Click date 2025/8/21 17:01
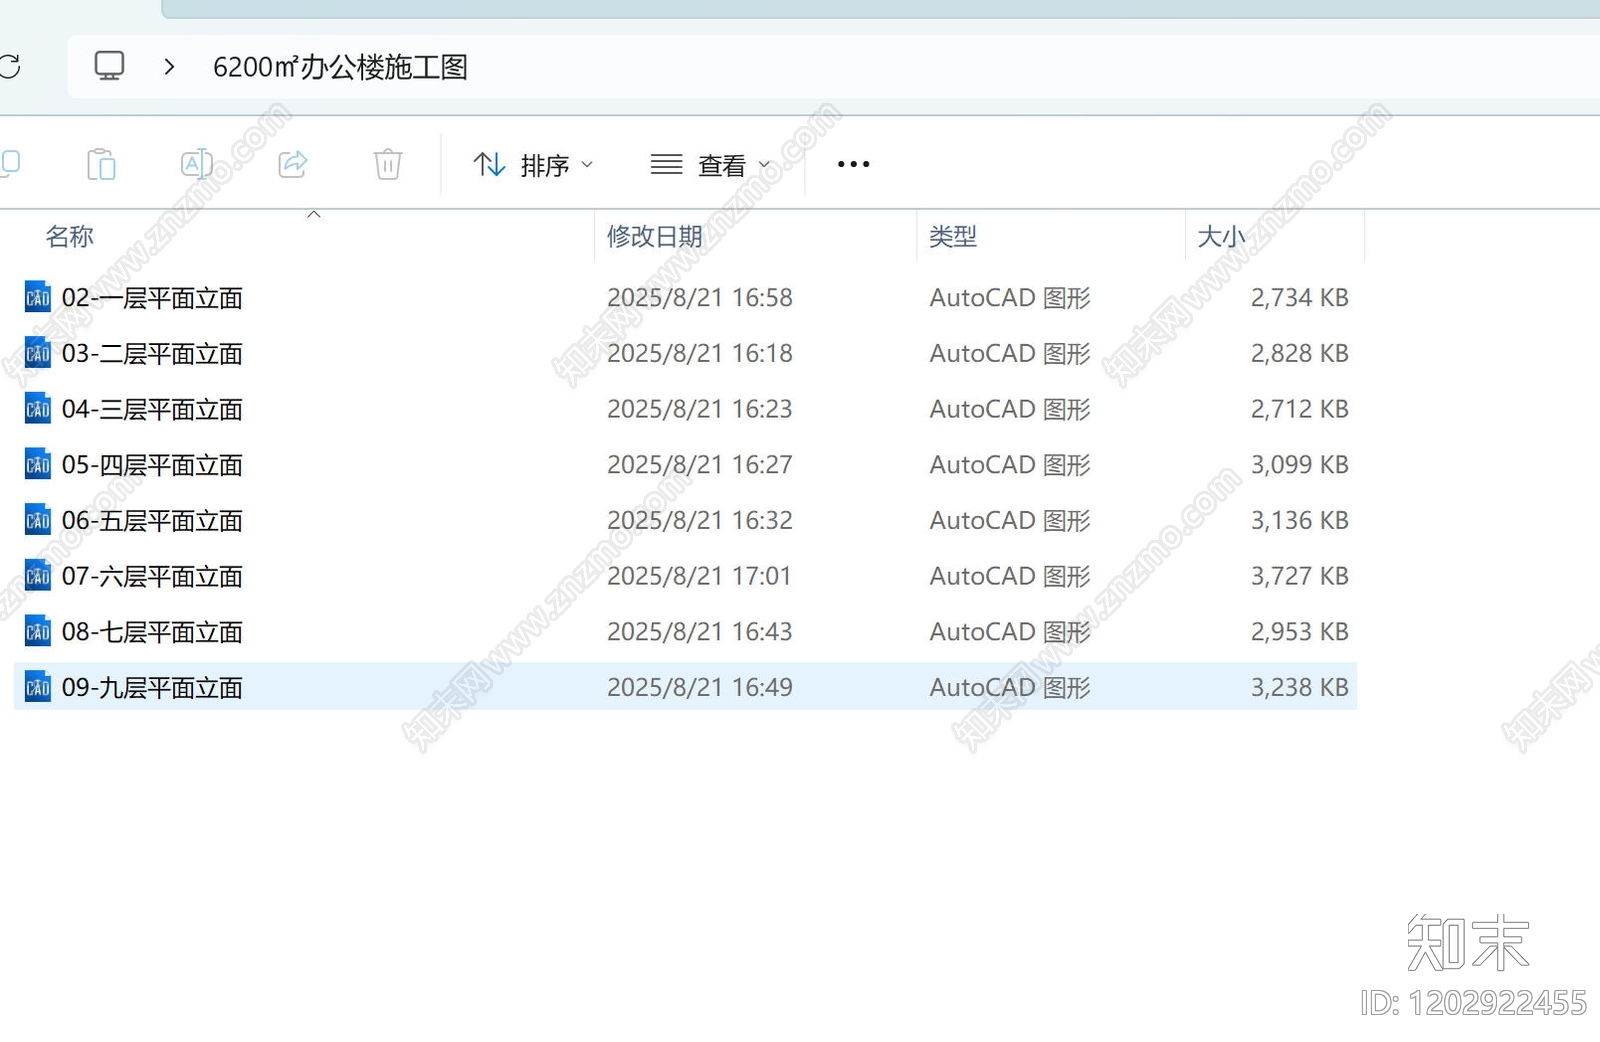Screen dimensions: 1600x1042 (699, 577)
